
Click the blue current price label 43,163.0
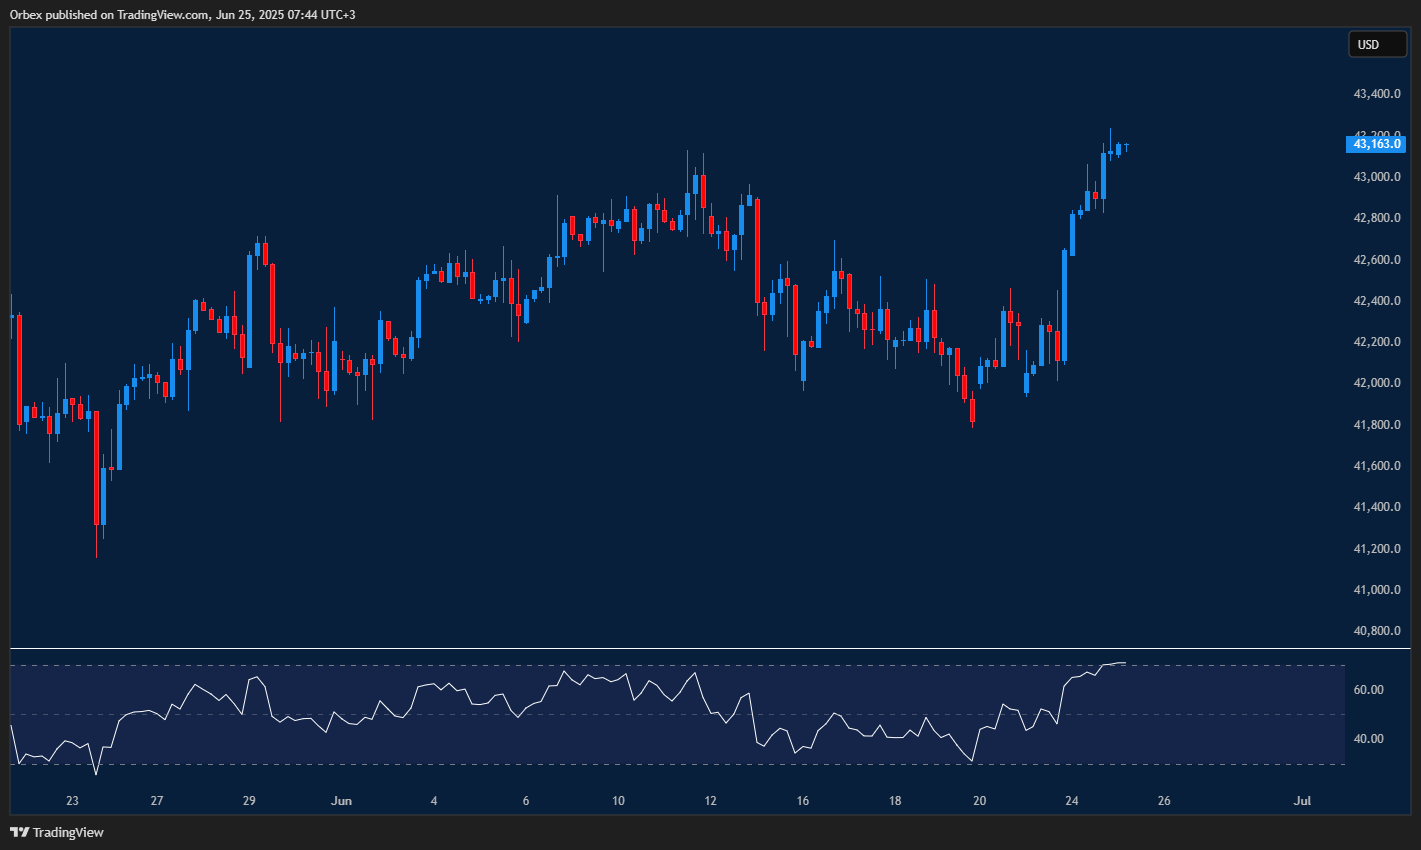1377,144
